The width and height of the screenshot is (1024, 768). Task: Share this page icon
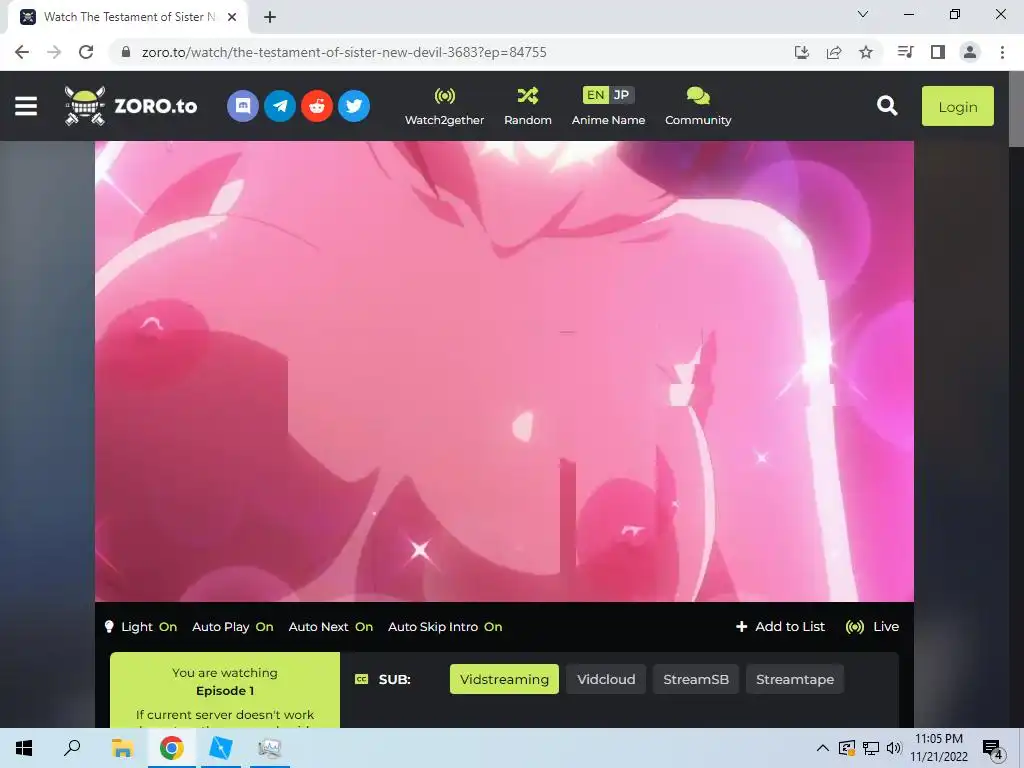[834, 52]
